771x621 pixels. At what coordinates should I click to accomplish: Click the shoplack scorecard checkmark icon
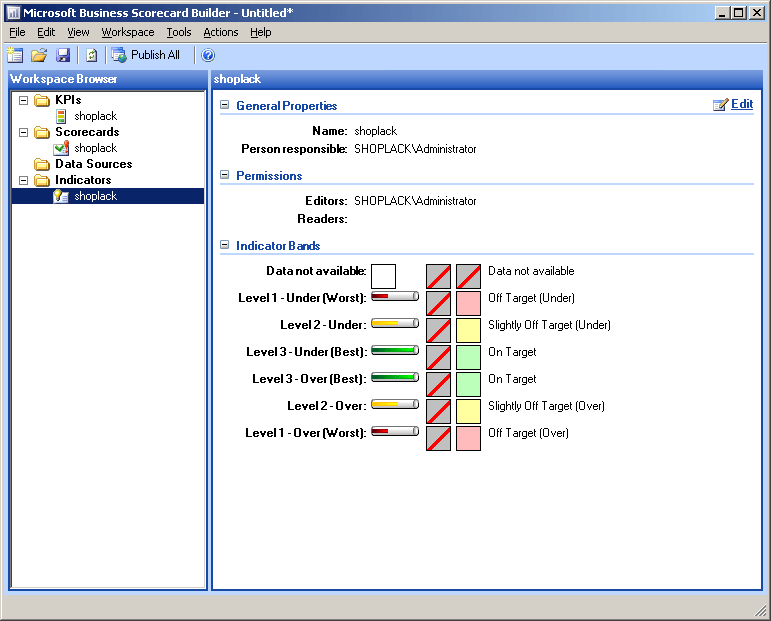coord(61,148)
